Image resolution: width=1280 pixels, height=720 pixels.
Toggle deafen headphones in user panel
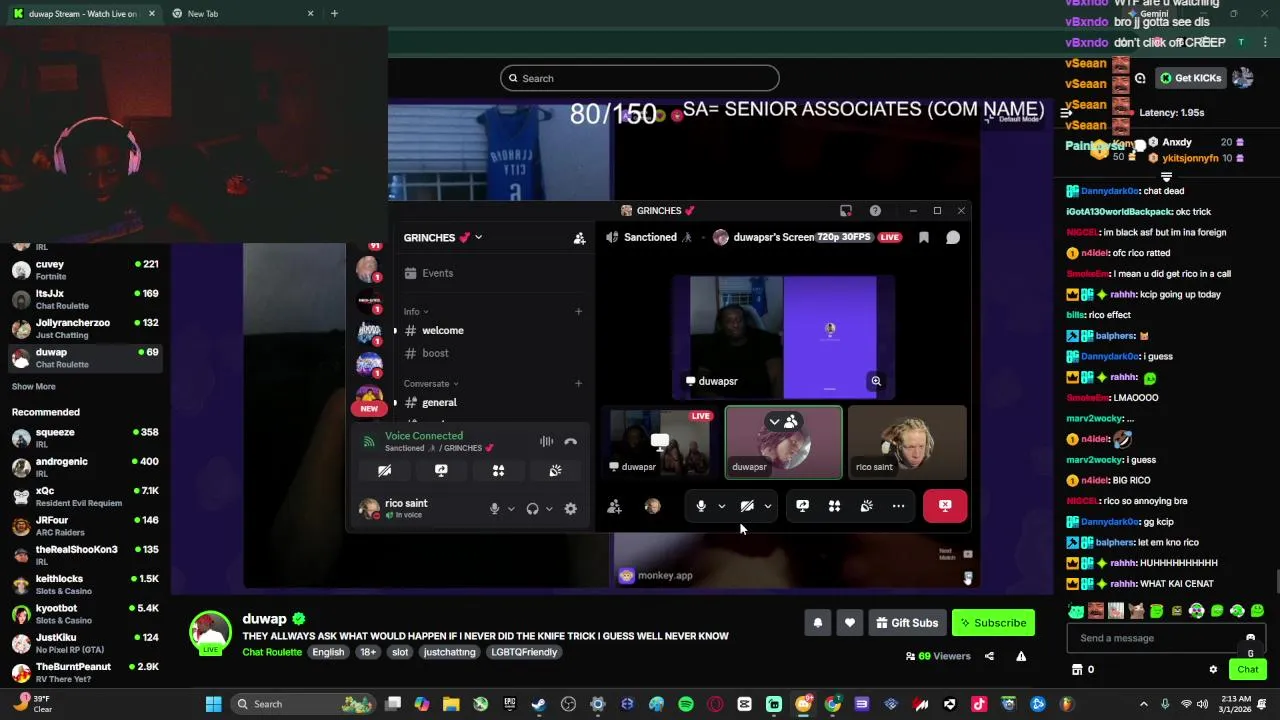tap(532, 509)
